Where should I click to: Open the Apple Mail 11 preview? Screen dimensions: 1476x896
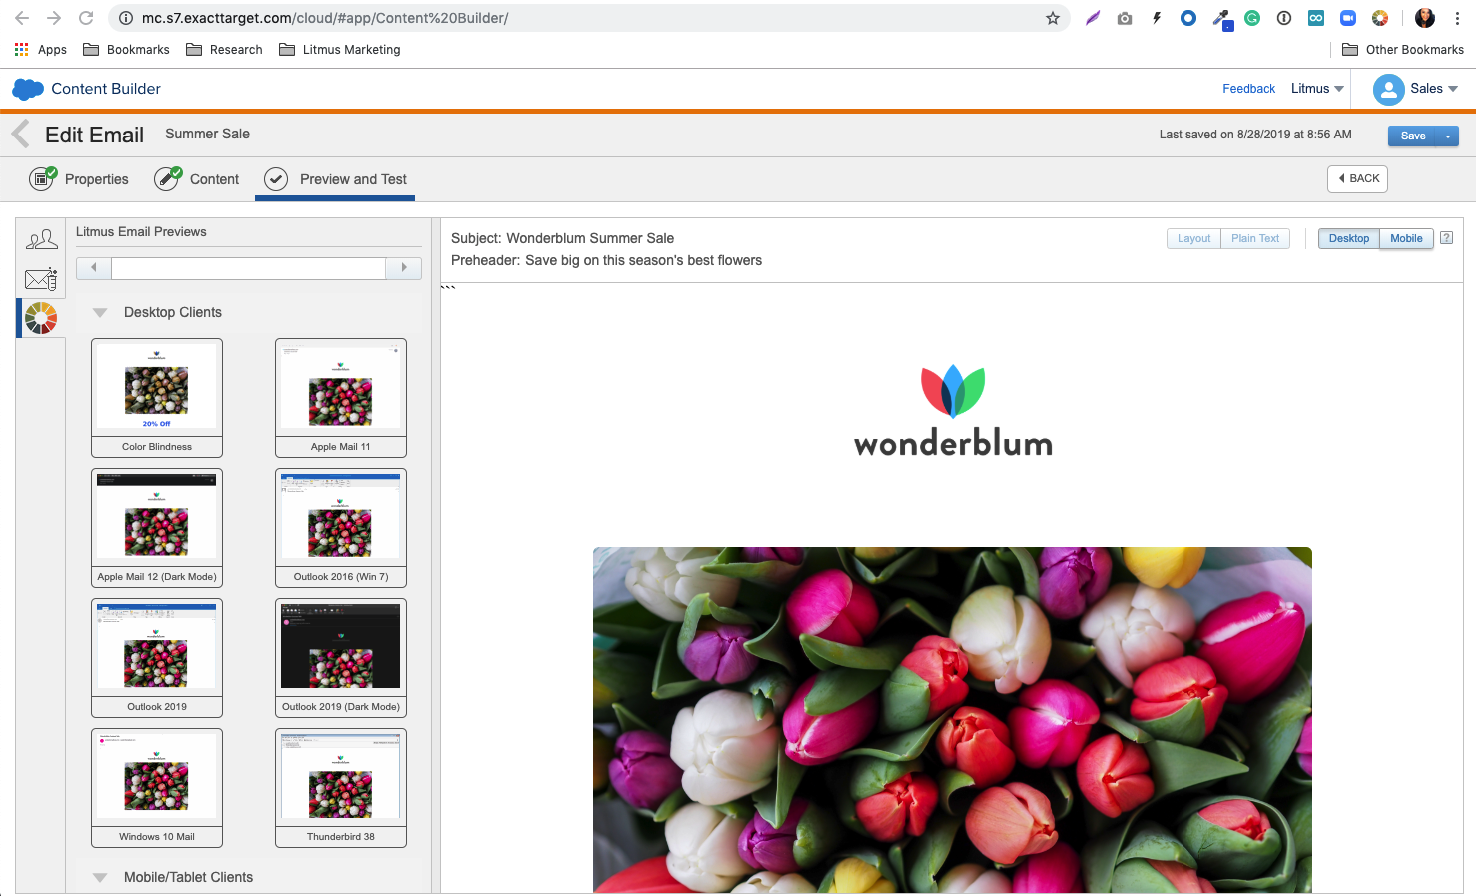pyautogui.click(x=341, y=398)
